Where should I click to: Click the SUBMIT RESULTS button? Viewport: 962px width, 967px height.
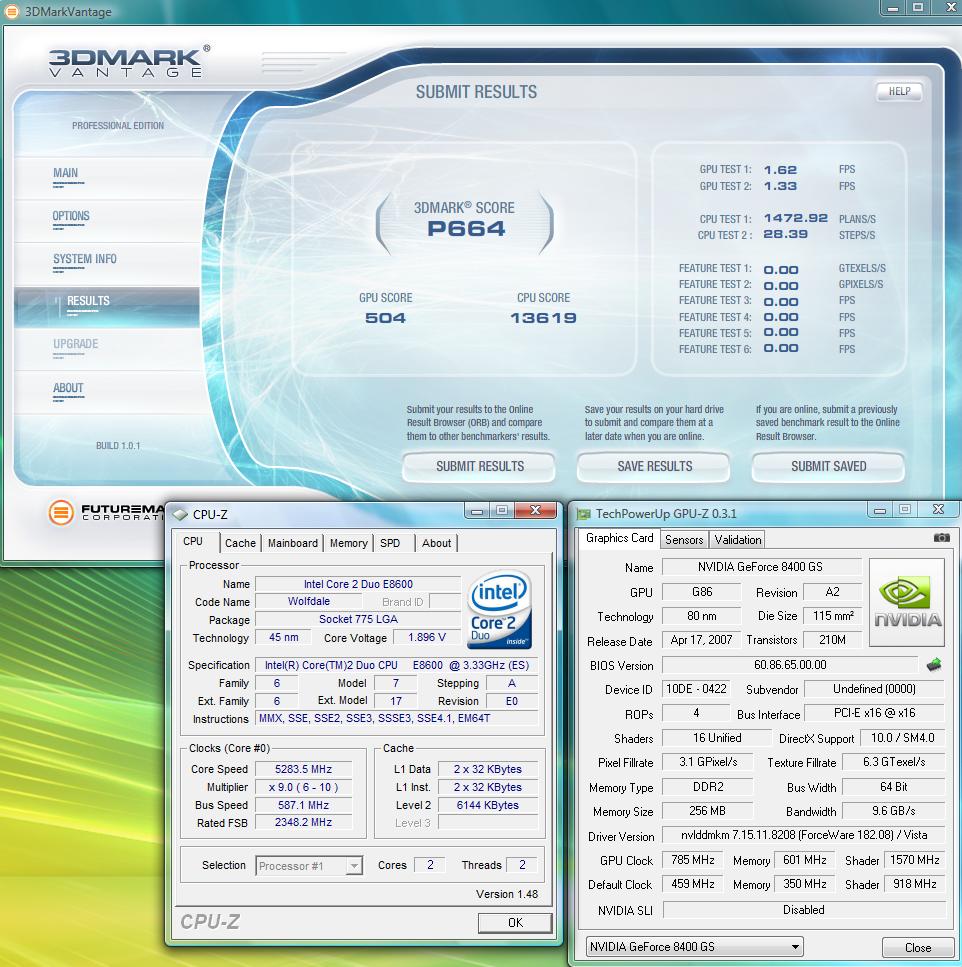tap(479, 467)
